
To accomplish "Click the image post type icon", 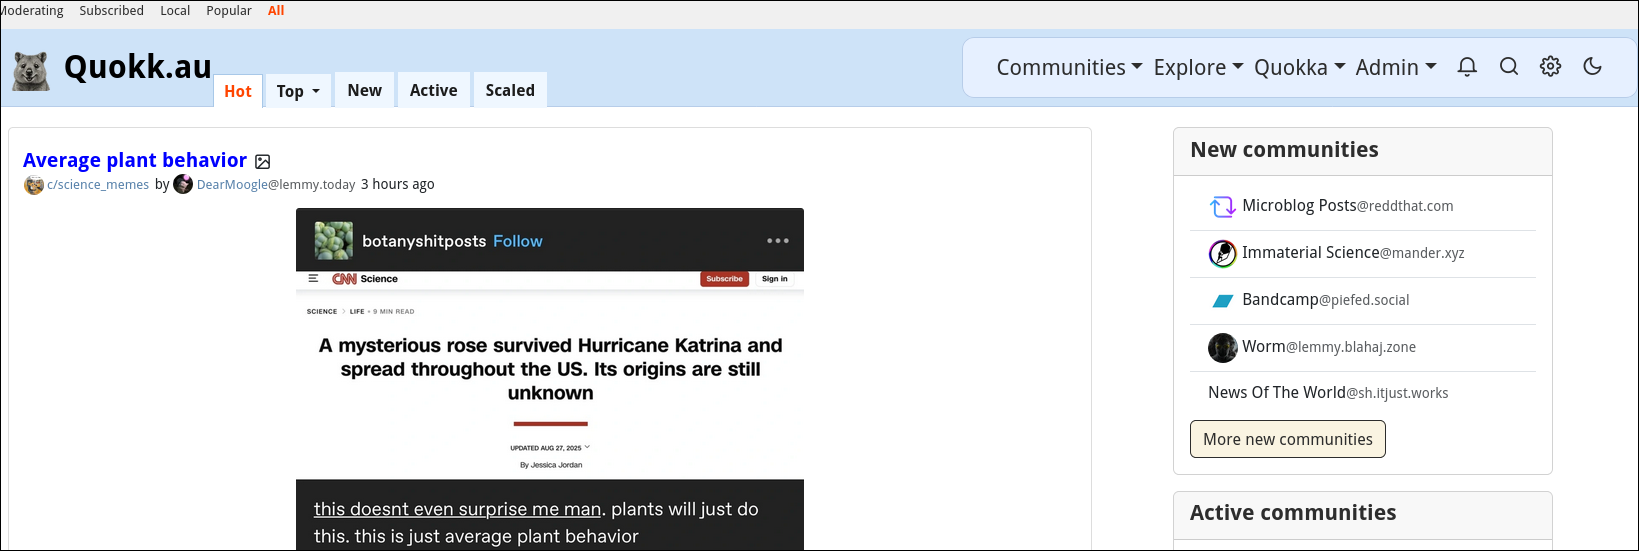I will 263,162.
